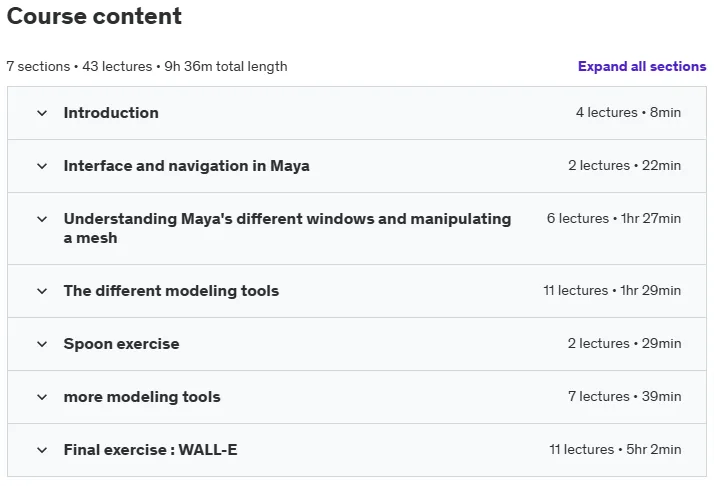Expand the Introduction section chevron
This screenshot has height=486, width=714.
pyautogui.click(x=42, y=113)
